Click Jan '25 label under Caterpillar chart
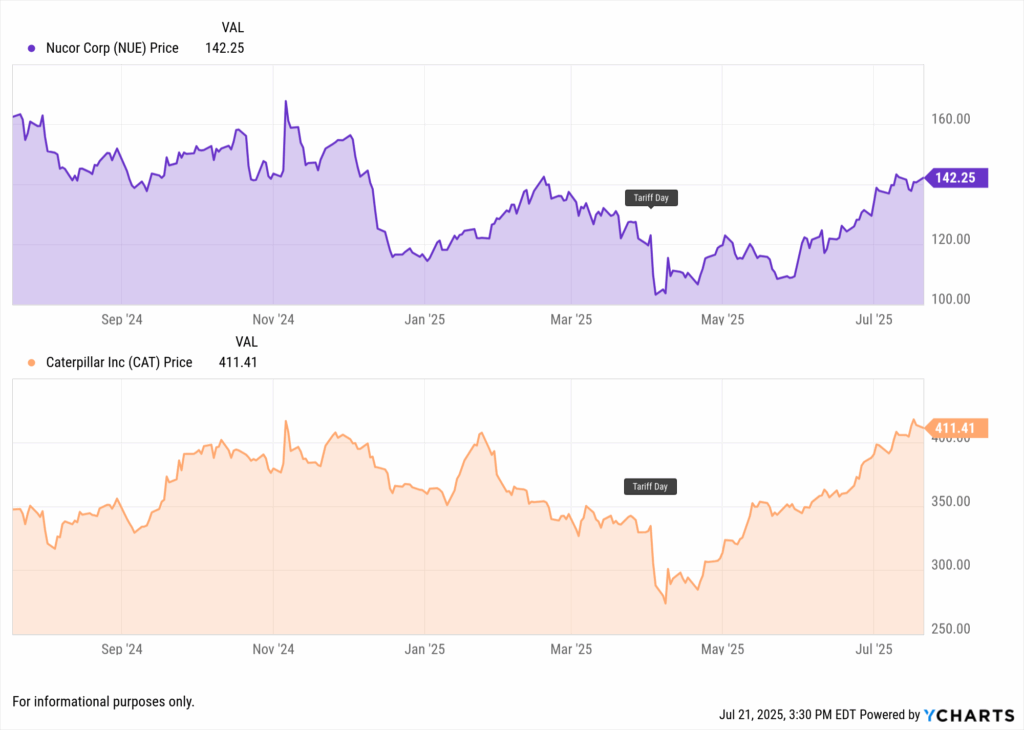 pyautogui.click(x=424, y=649)
